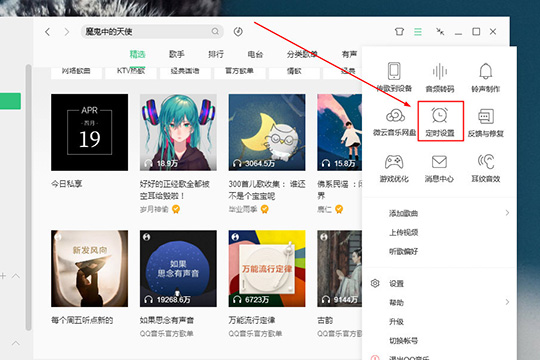The image size is (540, 360).
Task: Switch to 精选 tab
Action: point(137,54)
